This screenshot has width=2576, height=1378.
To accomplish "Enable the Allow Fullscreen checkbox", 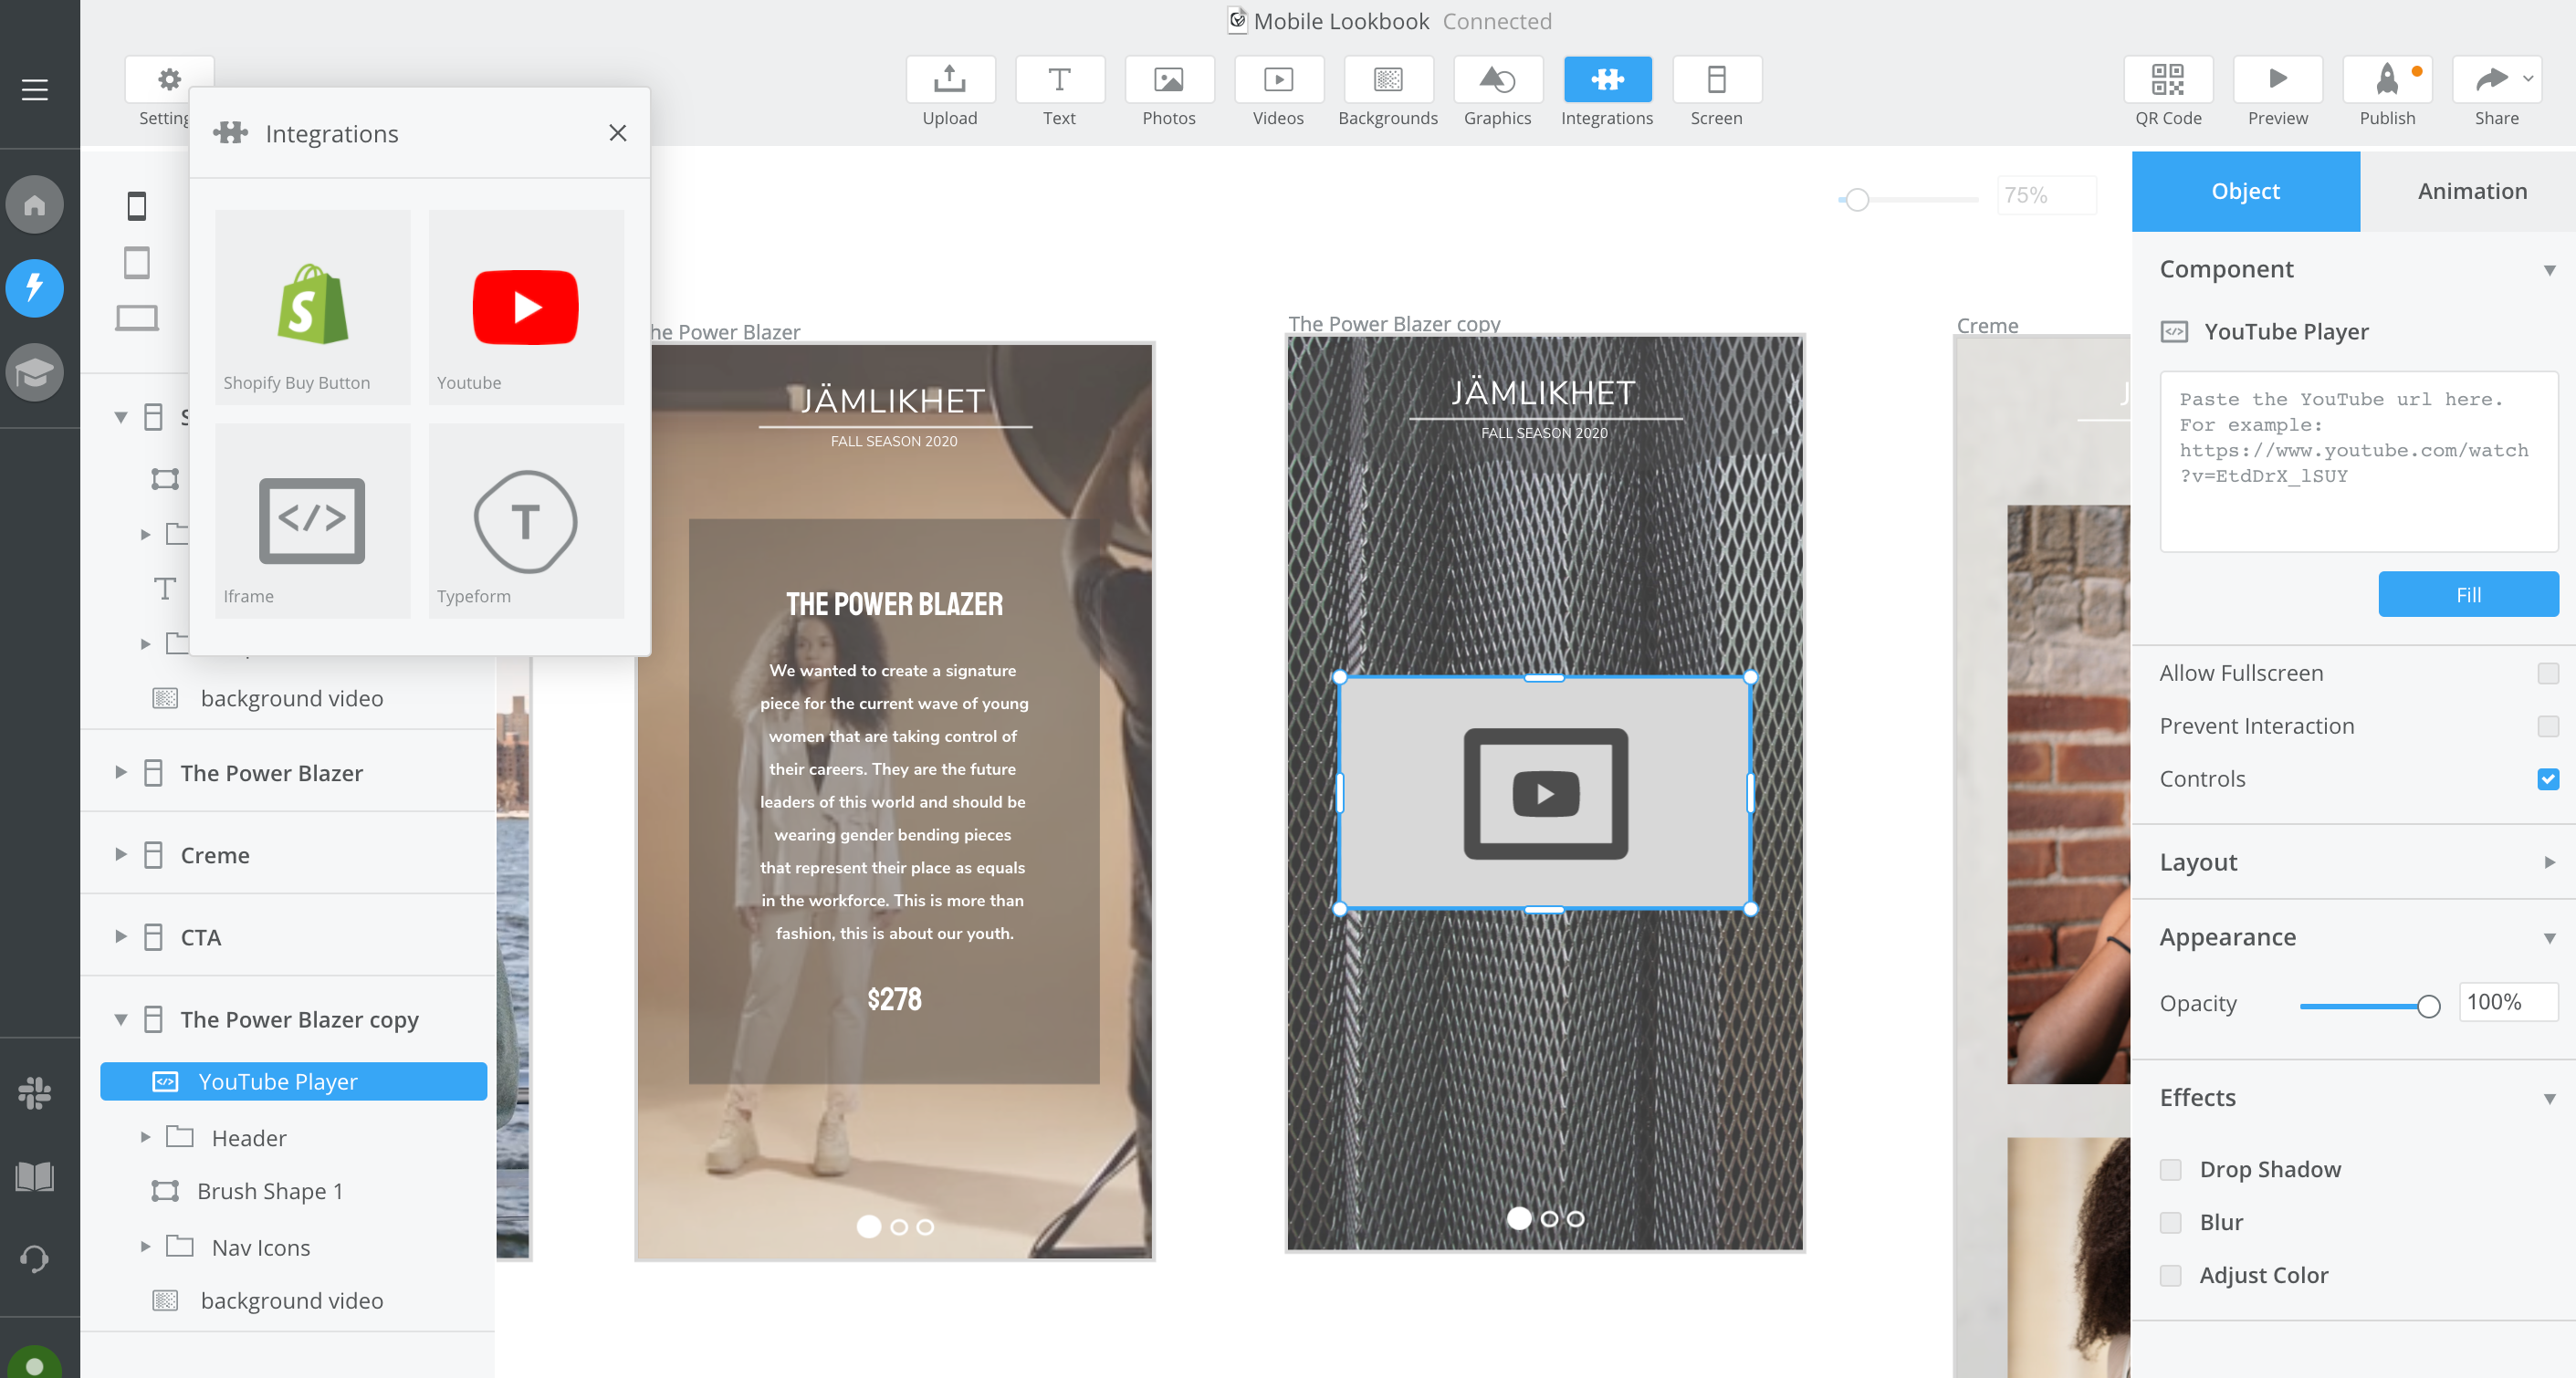I will (2546, 674).
